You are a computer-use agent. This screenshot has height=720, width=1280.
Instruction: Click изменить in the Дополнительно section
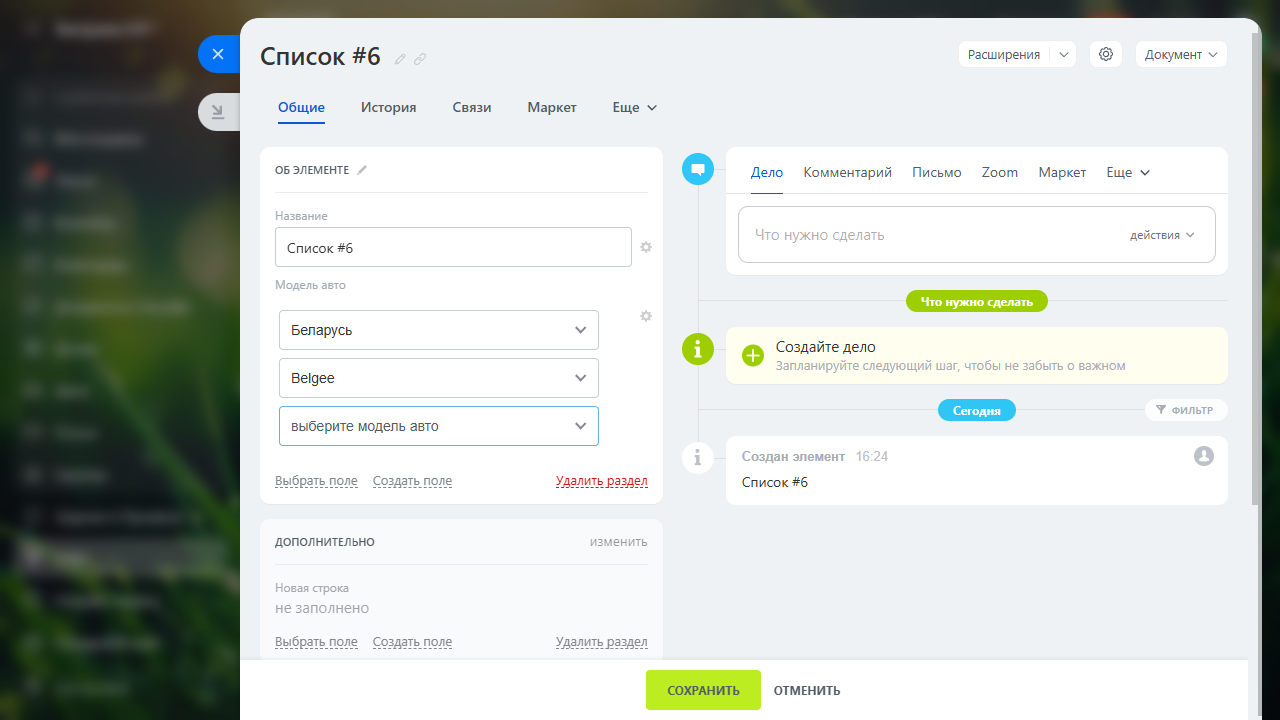click(618, 542)
